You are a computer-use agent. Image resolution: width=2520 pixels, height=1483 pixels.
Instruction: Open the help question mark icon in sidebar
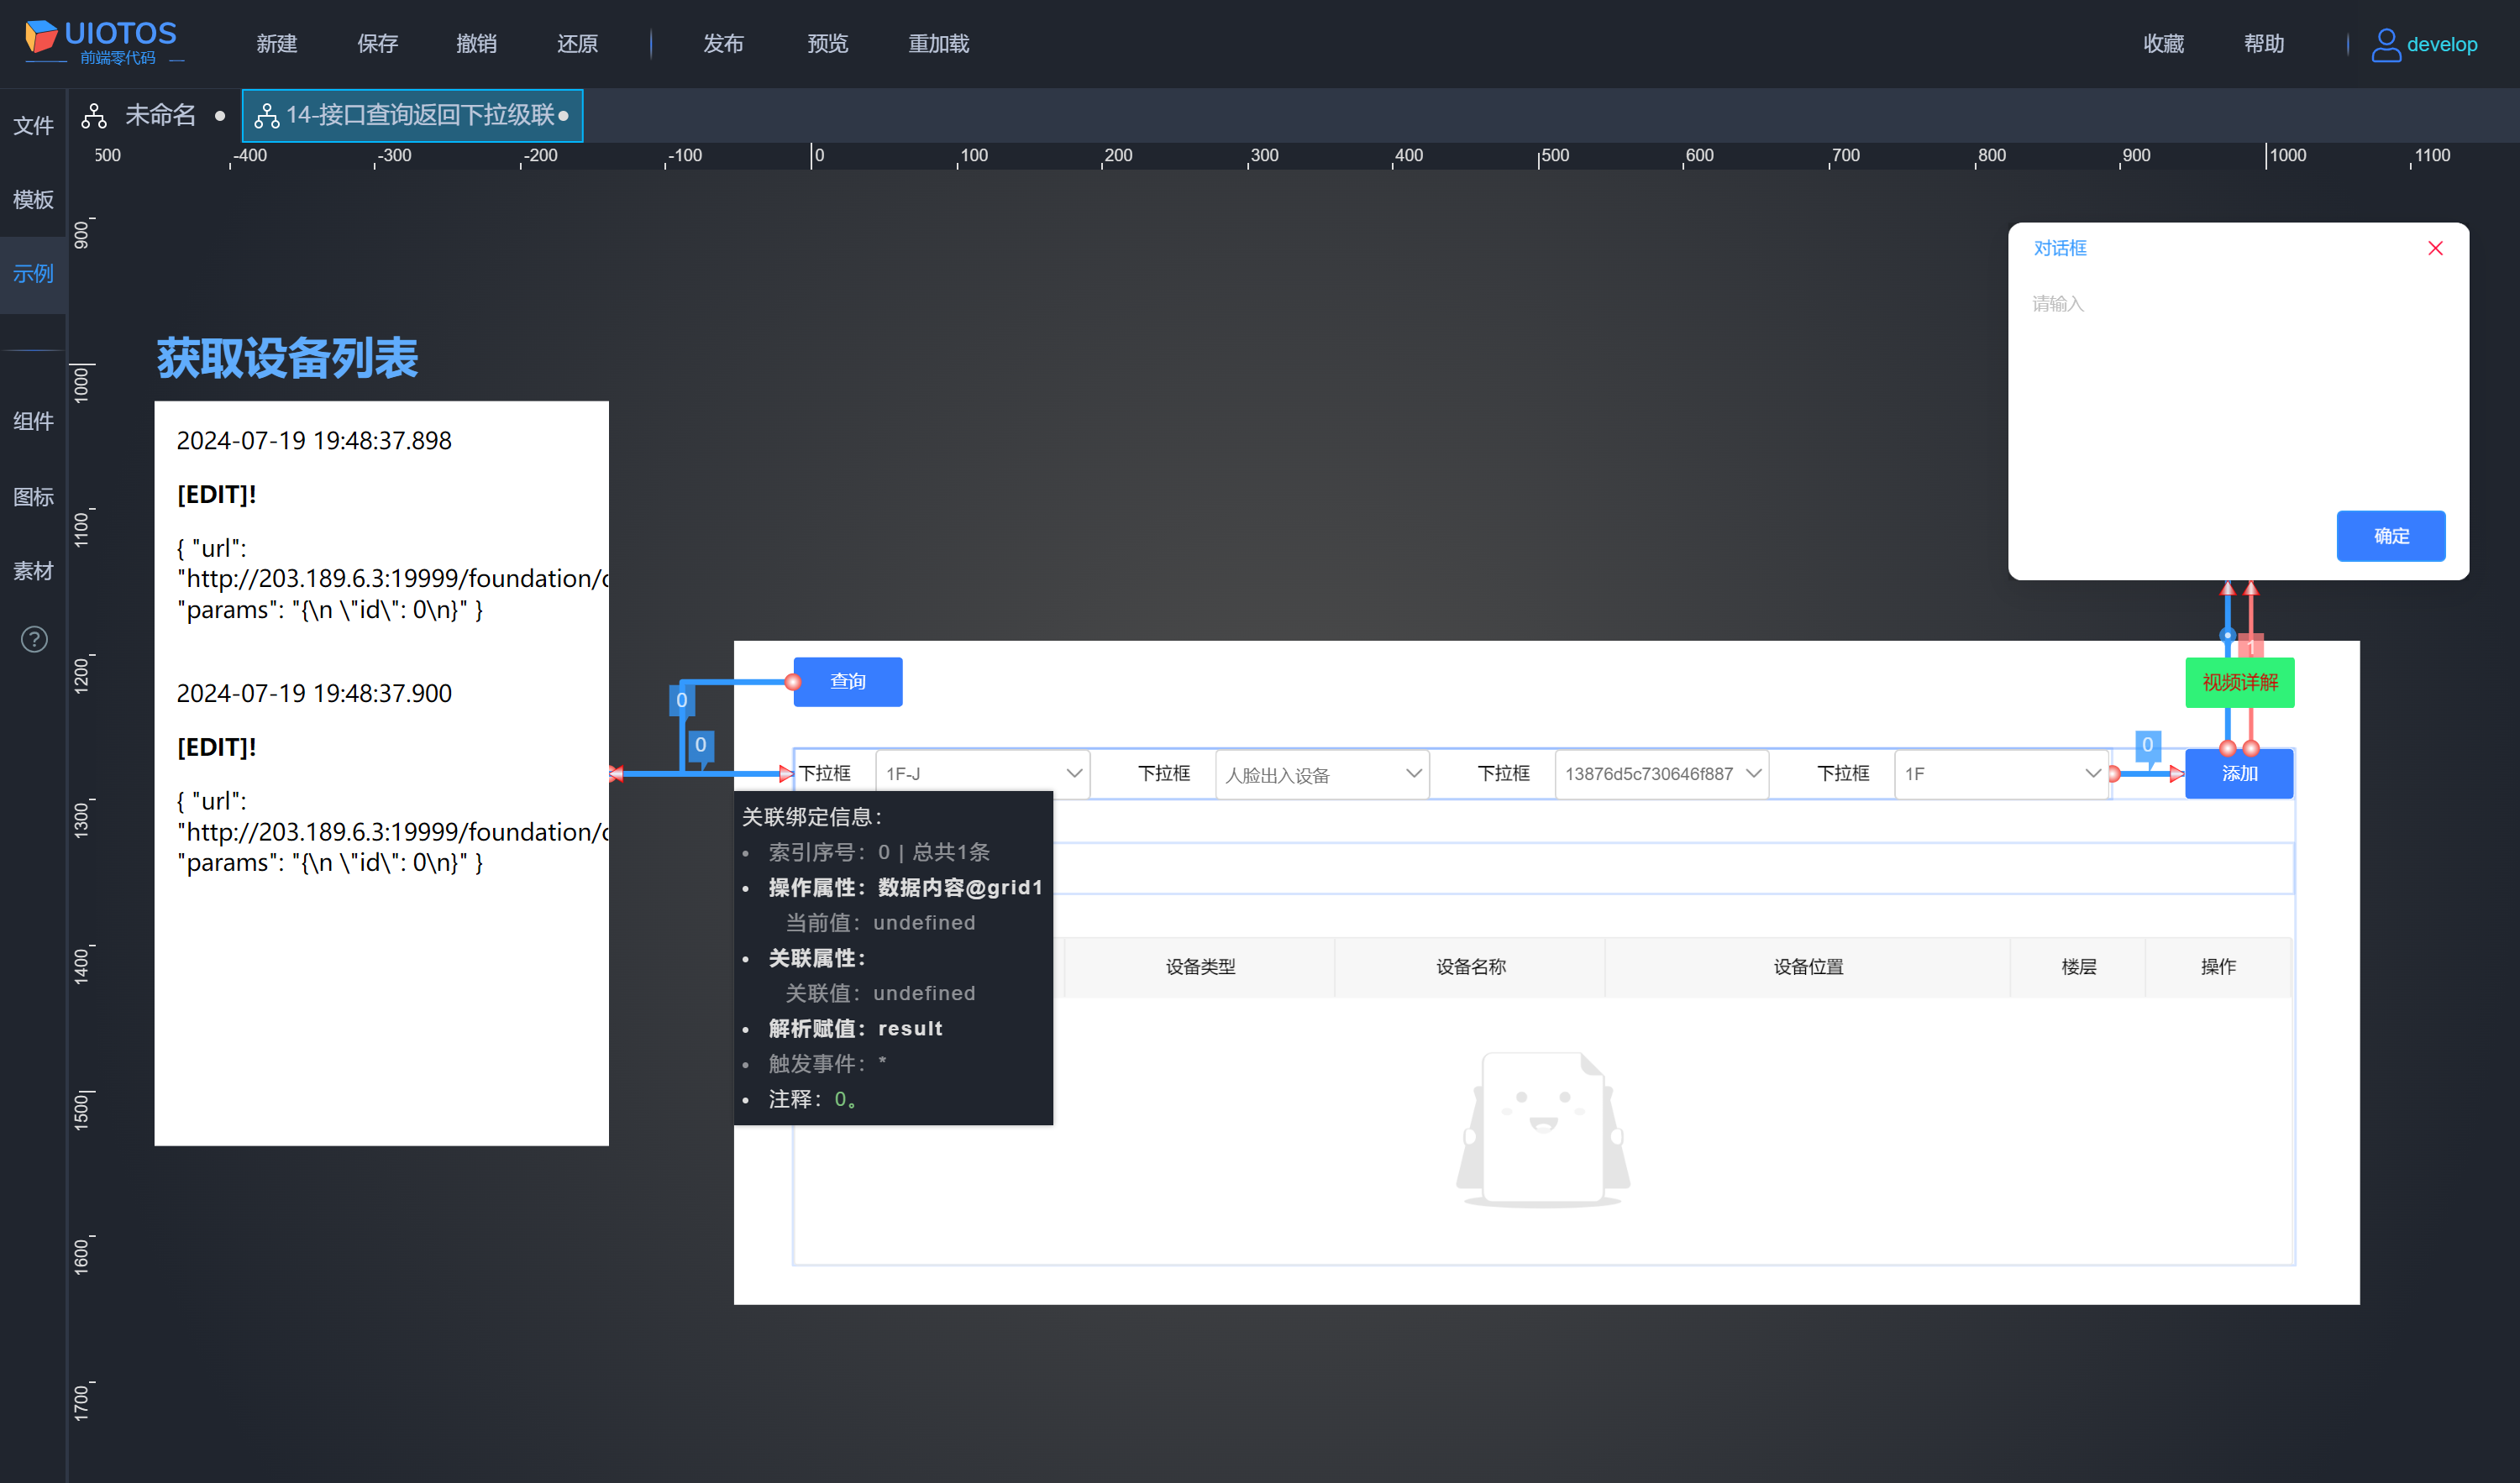34,639
